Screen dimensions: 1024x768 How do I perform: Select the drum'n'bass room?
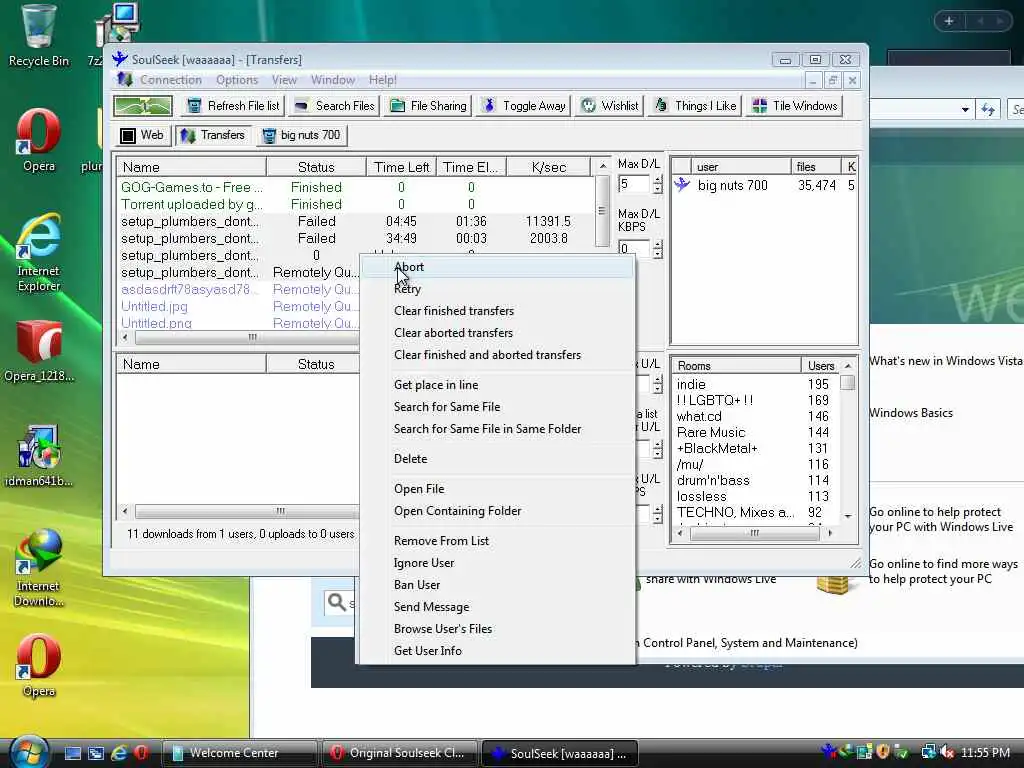[756, 480]
